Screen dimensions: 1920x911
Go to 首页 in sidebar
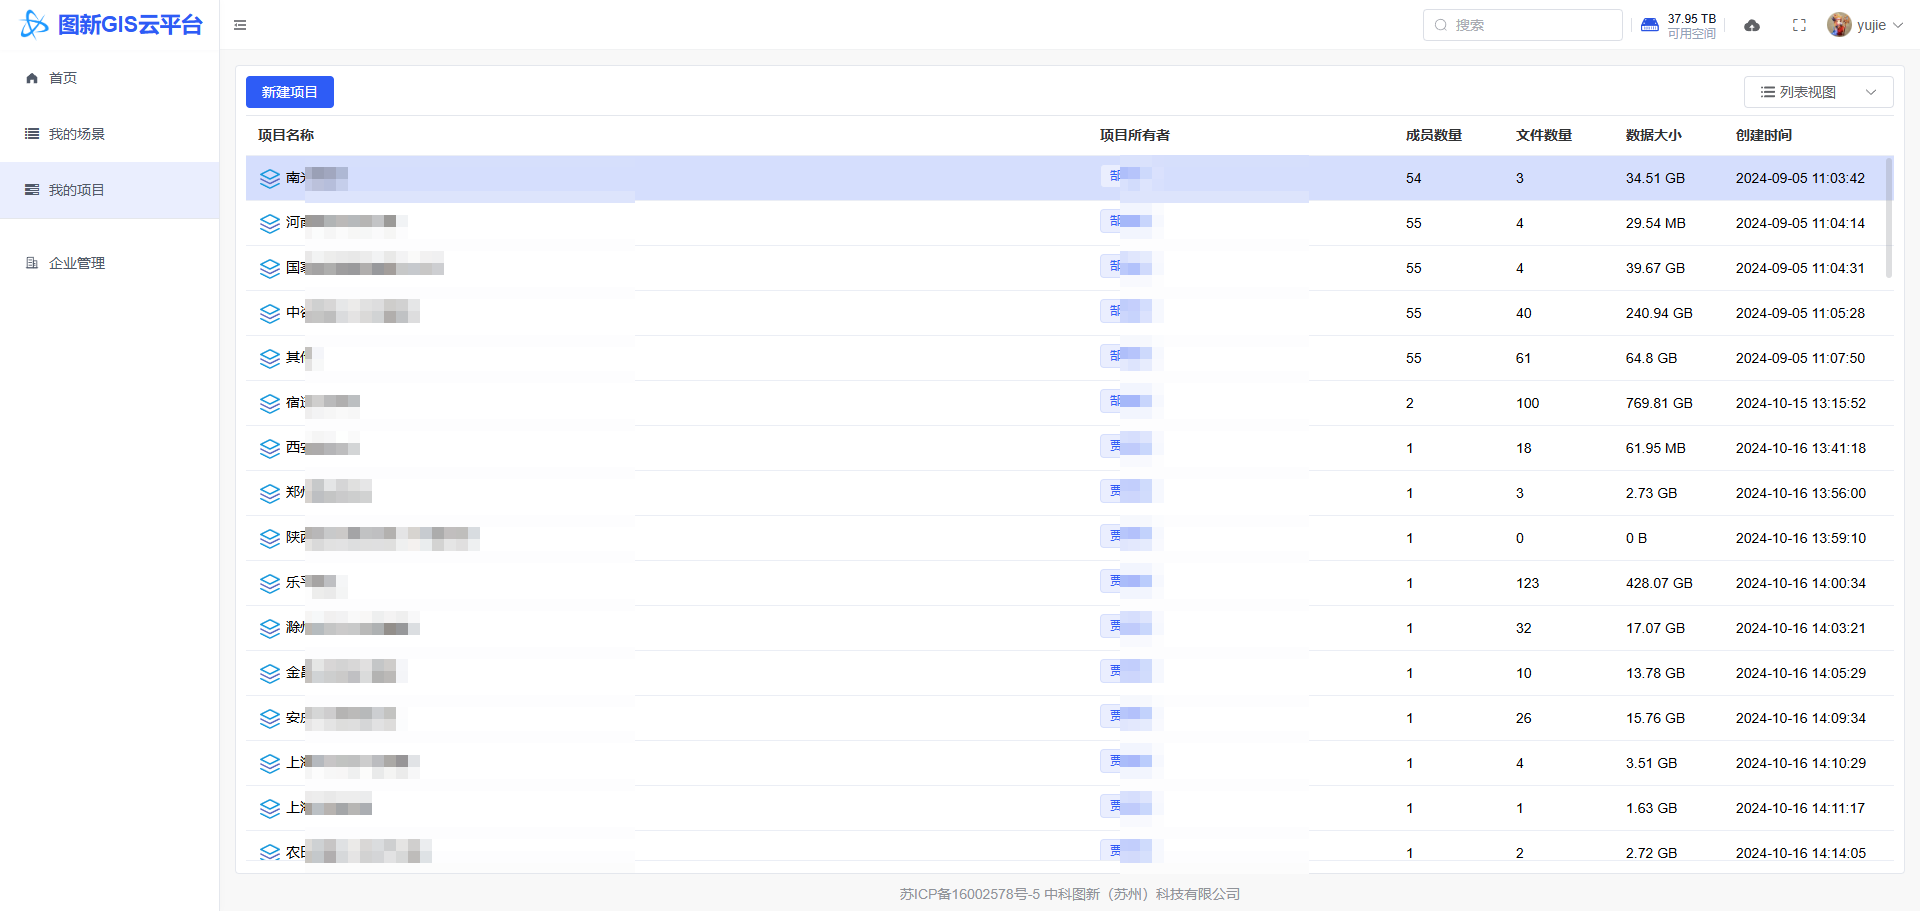[63, 78]
